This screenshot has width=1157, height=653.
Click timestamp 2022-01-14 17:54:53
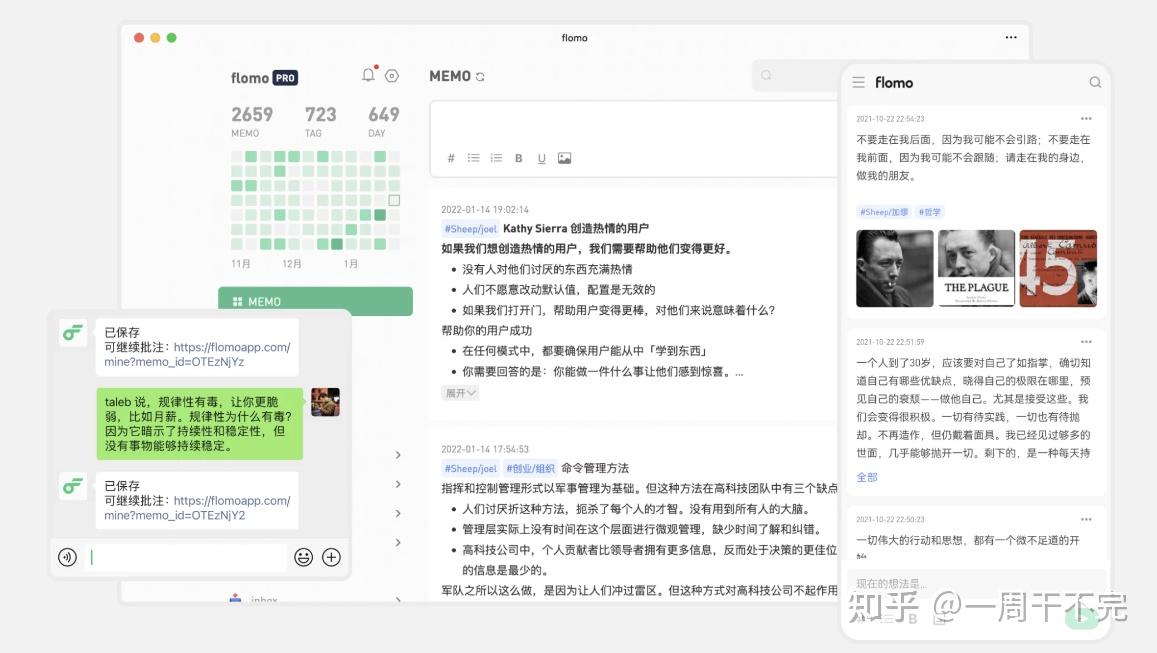pos(485,449)
